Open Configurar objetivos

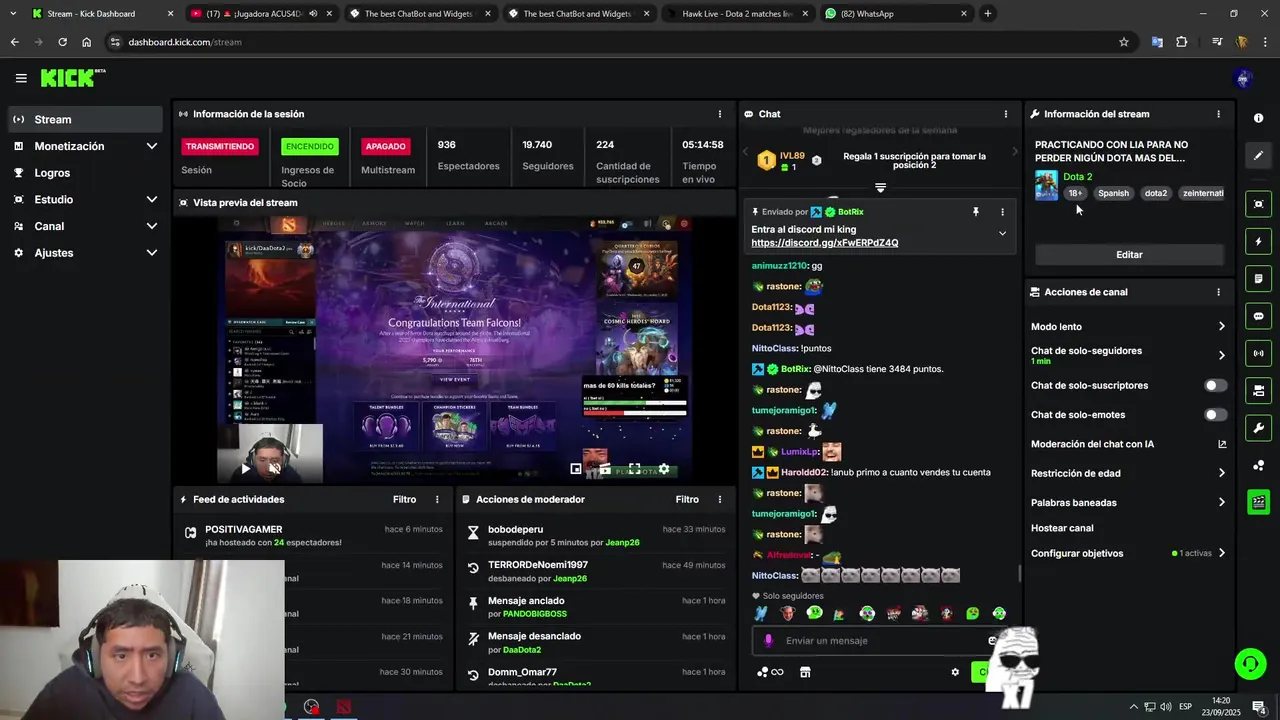pyautogui.click(x=1129, y=553)
